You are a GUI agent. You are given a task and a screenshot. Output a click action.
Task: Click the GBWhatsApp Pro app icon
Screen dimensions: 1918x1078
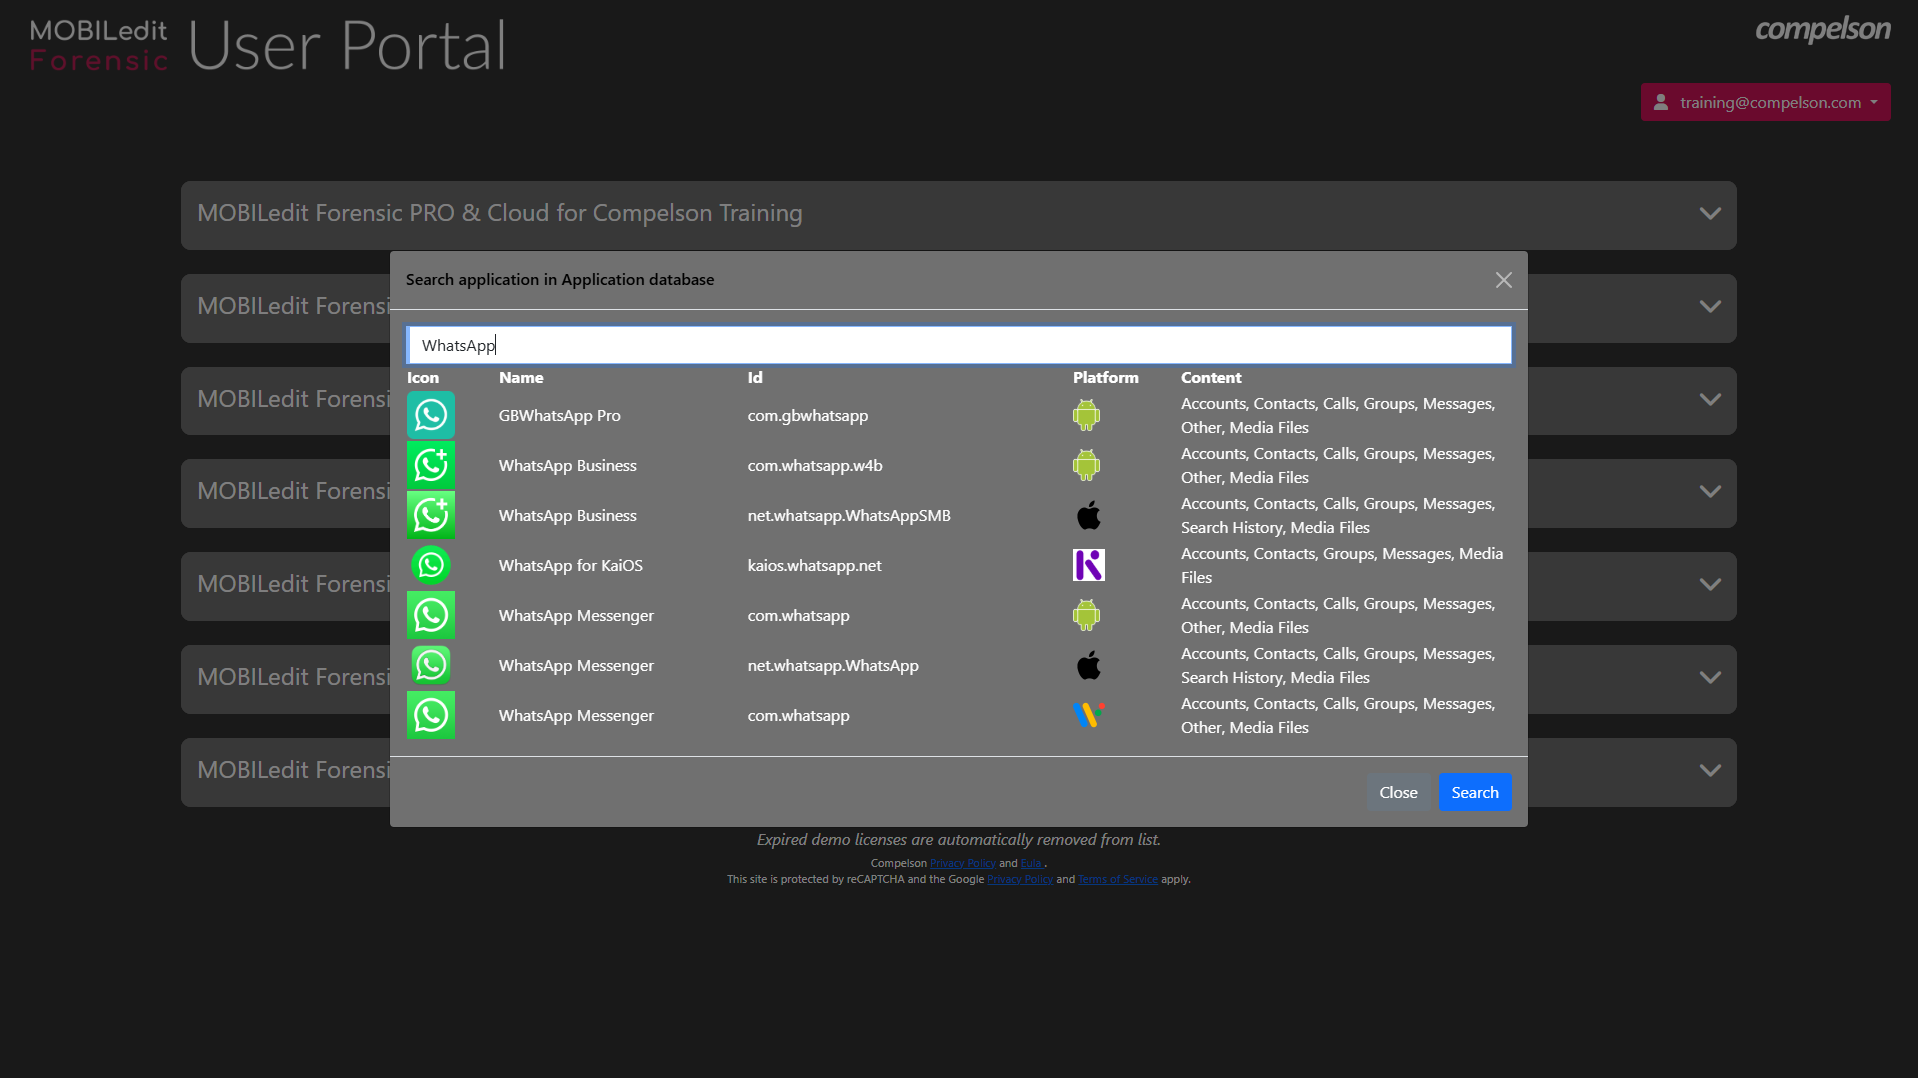430,415
